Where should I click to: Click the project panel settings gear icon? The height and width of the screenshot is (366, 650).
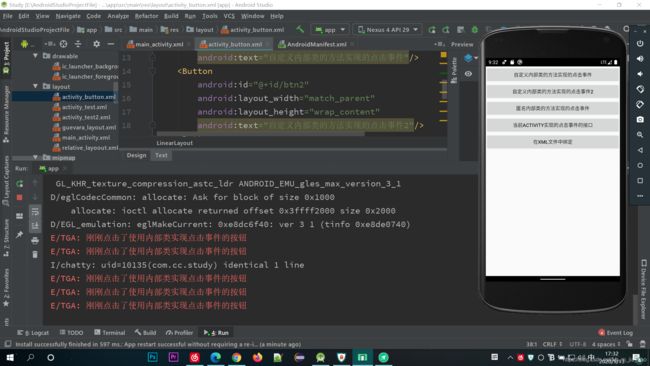tap(96, 44)
